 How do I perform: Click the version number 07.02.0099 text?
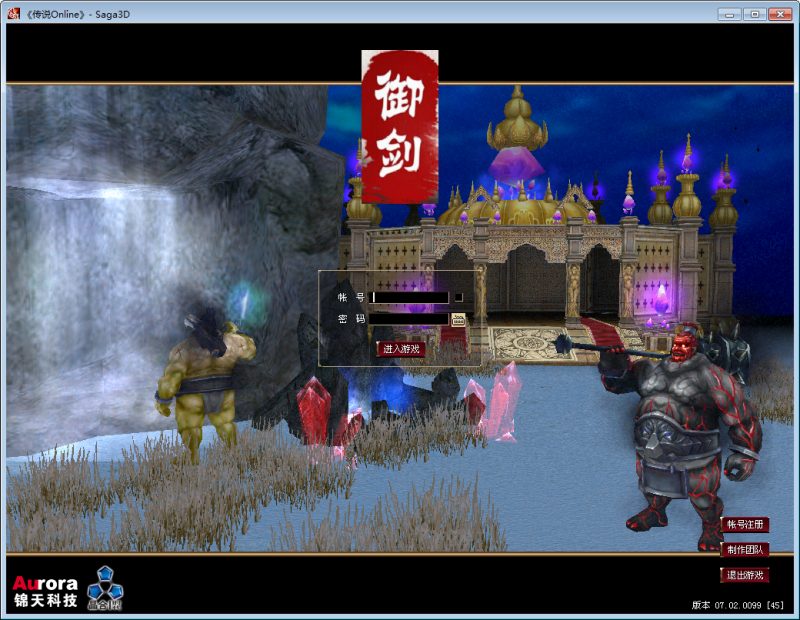(738, 605)
